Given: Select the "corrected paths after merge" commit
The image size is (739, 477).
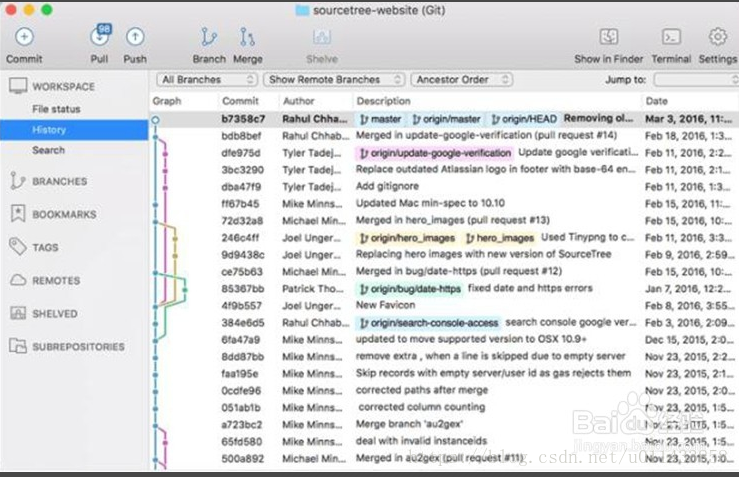Looking at the screenshot, I should [x=422, y=390].
